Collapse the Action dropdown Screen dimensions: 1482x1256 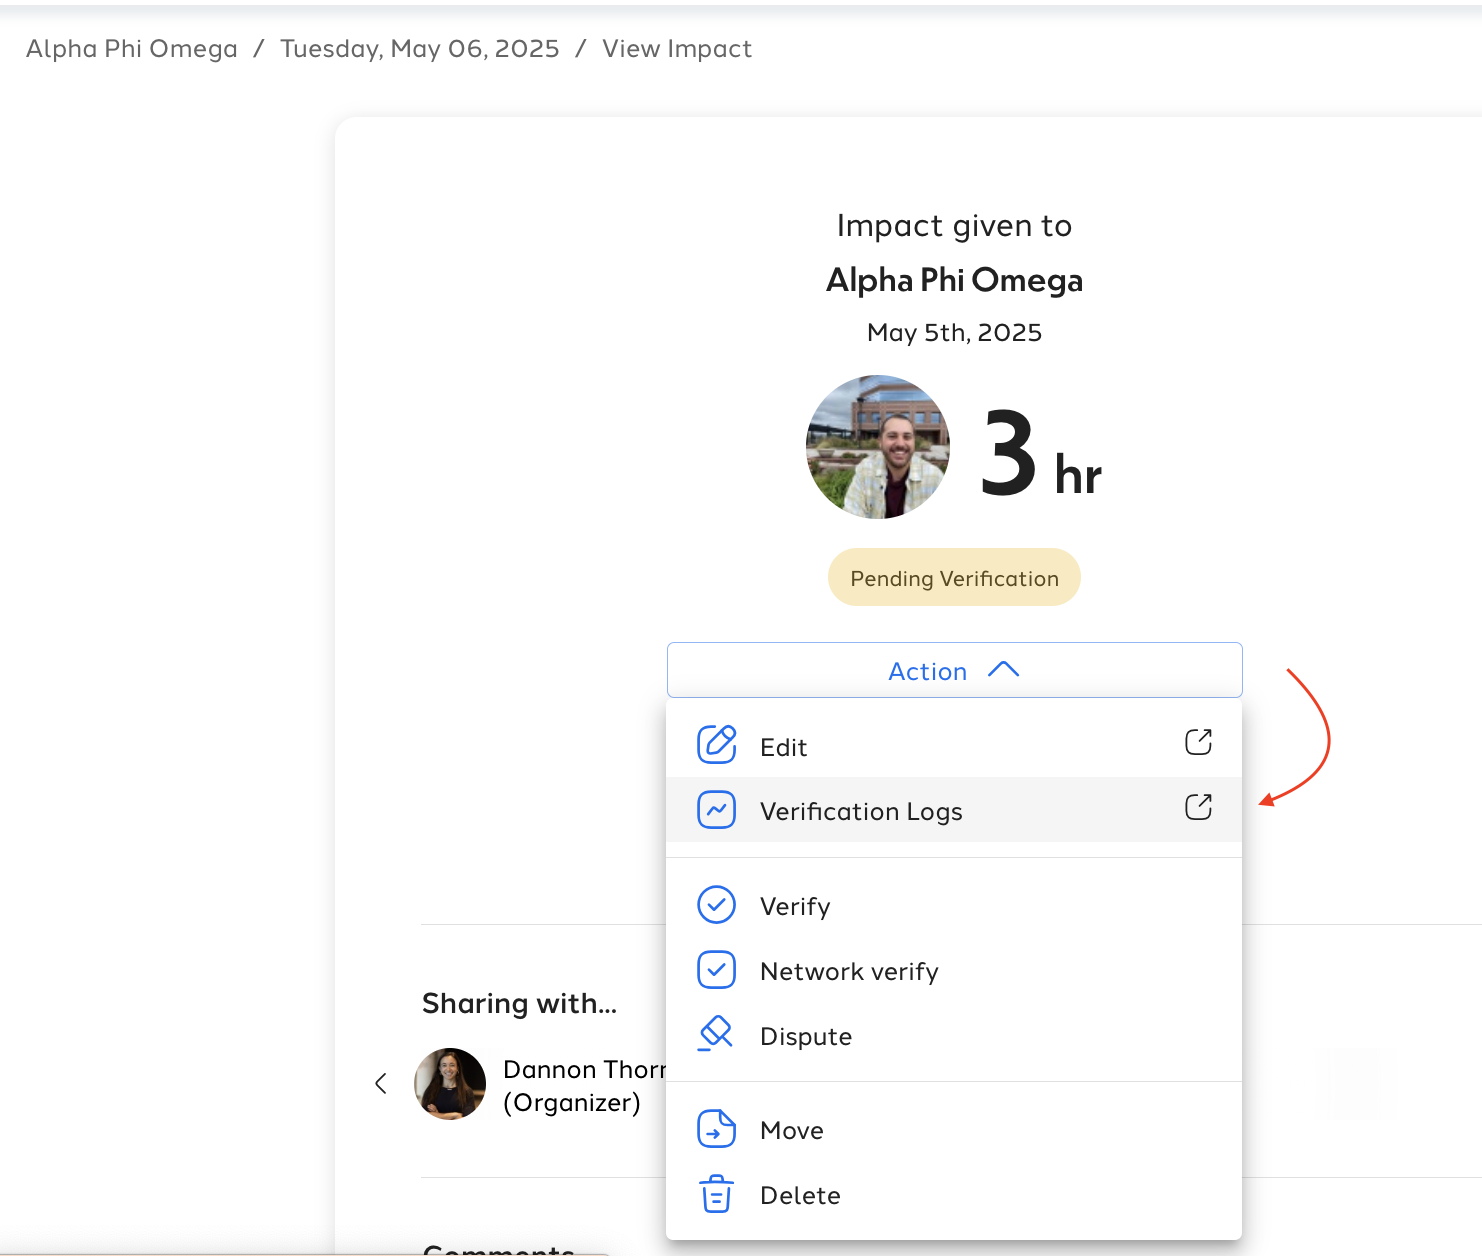pyautogui.click(x=954, y=670)
